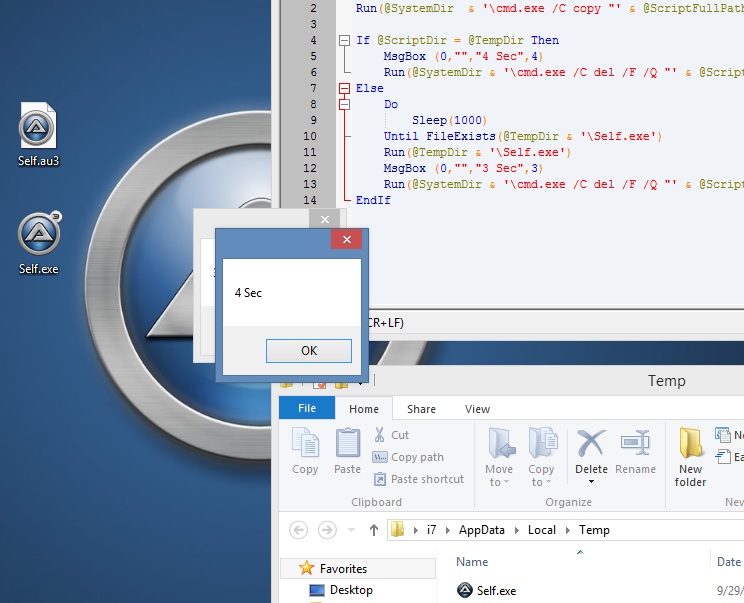Go up one folder with Up arrow
The height and width of the screenshot is (603, 744).
click(x=374, y=530)
